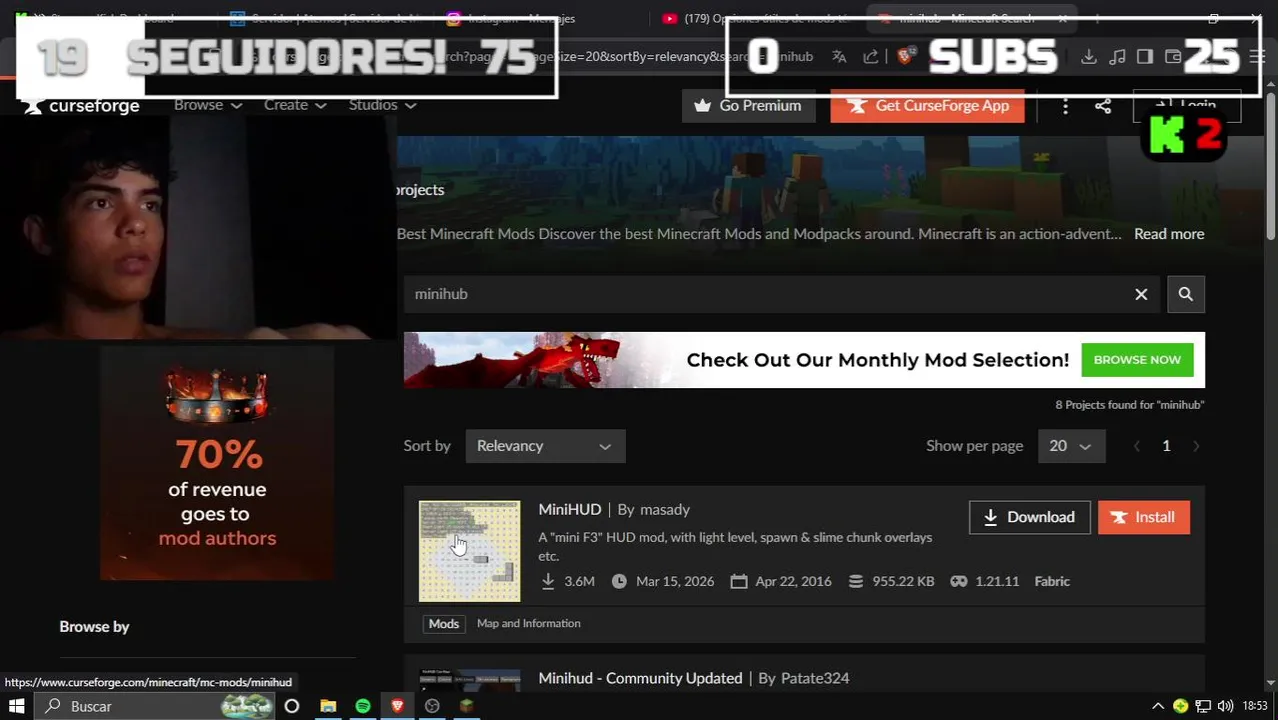Open Read more description link
The image size is (1278, 720).
click(x=1169, y=234)
